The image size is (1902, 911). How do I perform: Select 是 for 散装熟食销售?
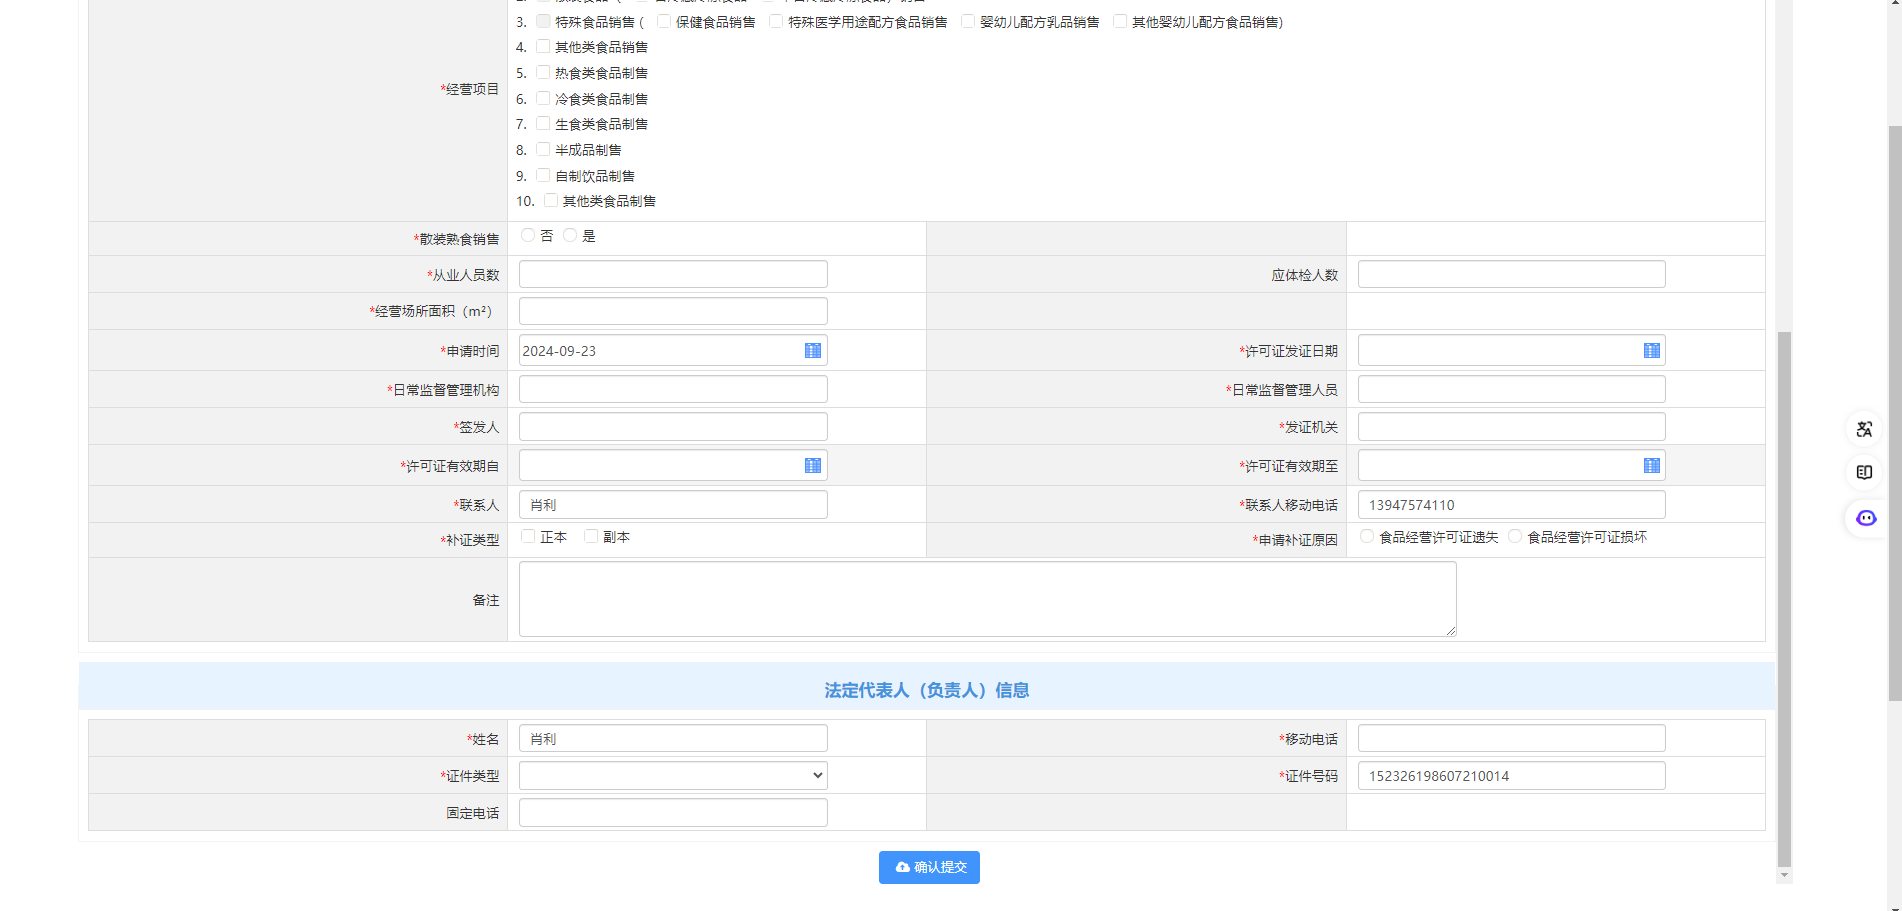(570, 236)
